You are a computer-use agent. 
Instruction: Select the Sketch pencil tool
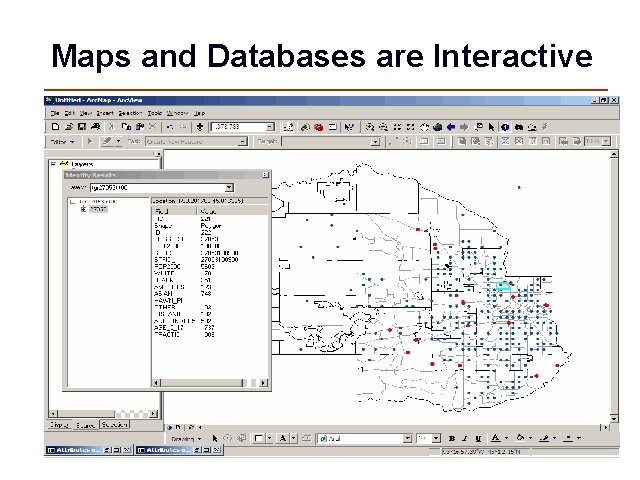pyautogui.click(x=107, y=142)
